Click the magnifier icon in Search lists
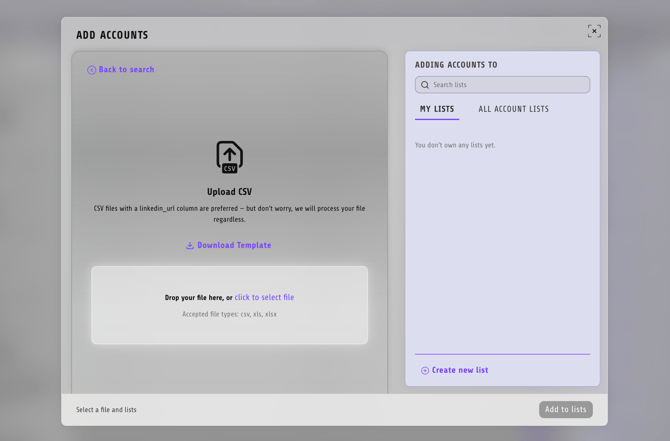670x441 pixels. (x=425, y=85)
